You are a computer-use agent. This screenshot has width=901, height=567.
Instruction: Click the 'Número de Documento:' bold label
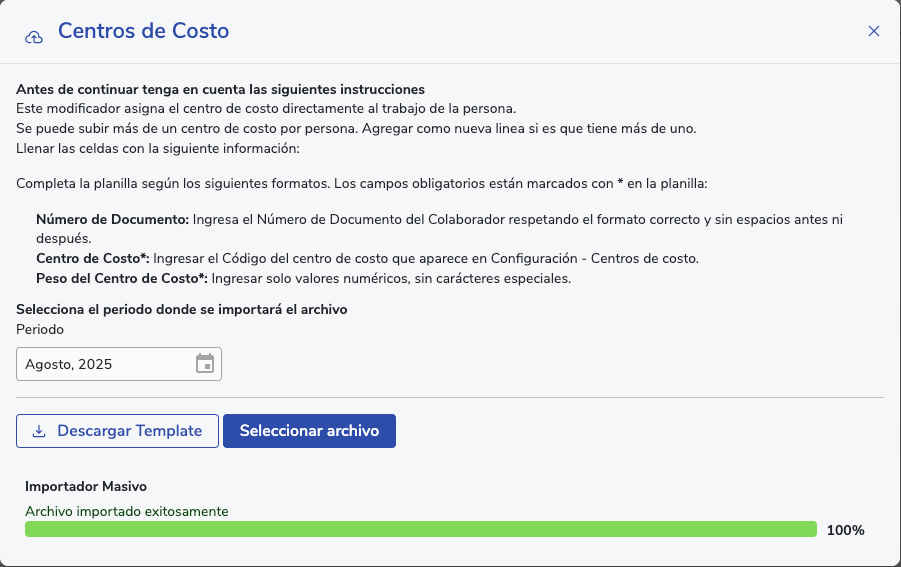coord(112,218)
